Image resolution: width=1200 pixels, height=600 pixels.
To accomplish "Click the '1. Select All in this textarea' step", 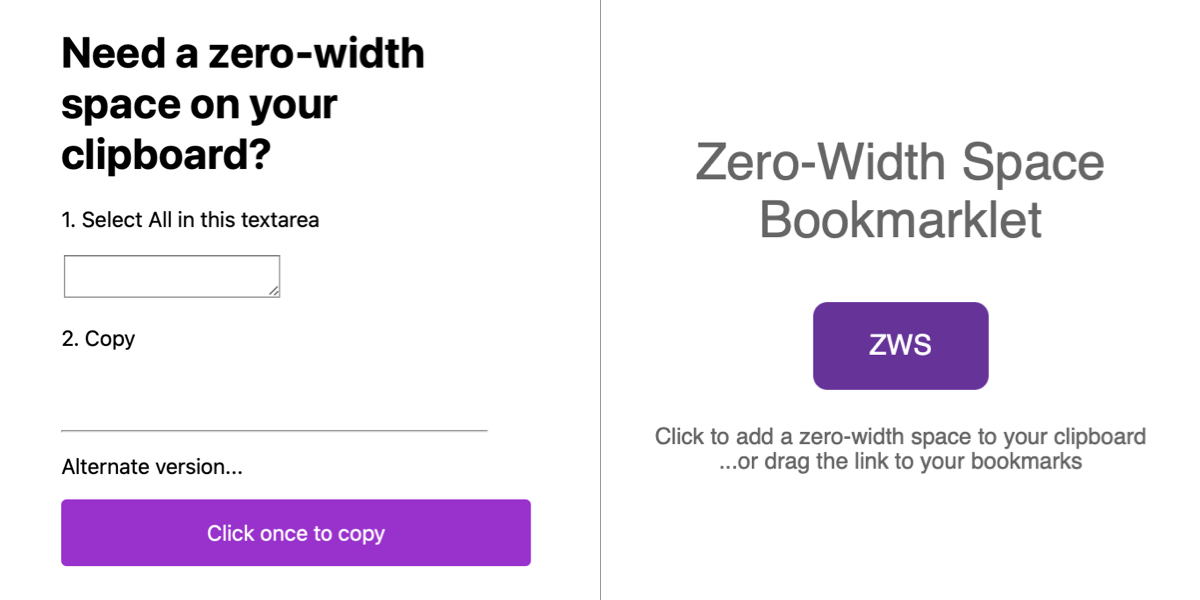I will [x=190, y=220].
